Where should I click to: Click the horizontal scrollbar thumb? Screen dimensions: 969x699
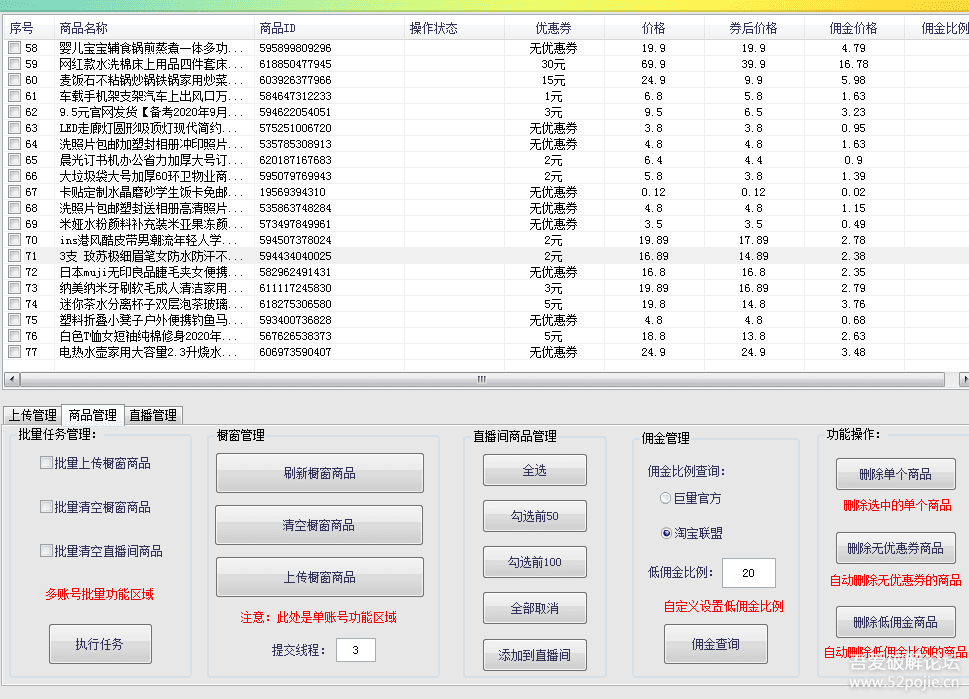pos(482,379)
